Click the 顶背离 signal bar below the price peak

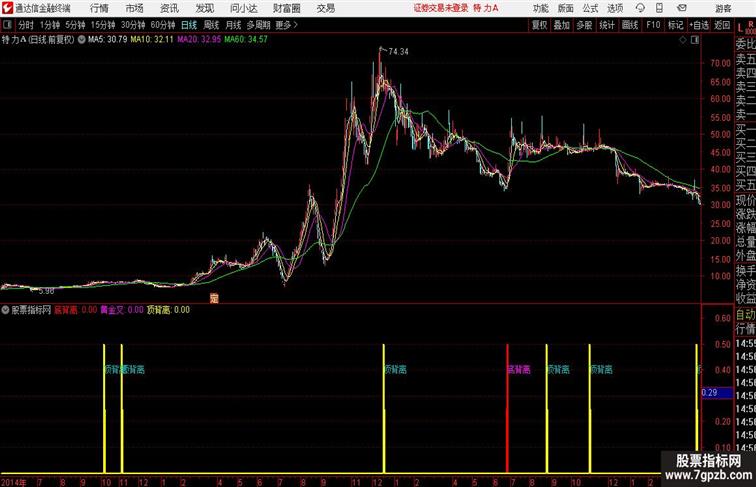point(384,408)
